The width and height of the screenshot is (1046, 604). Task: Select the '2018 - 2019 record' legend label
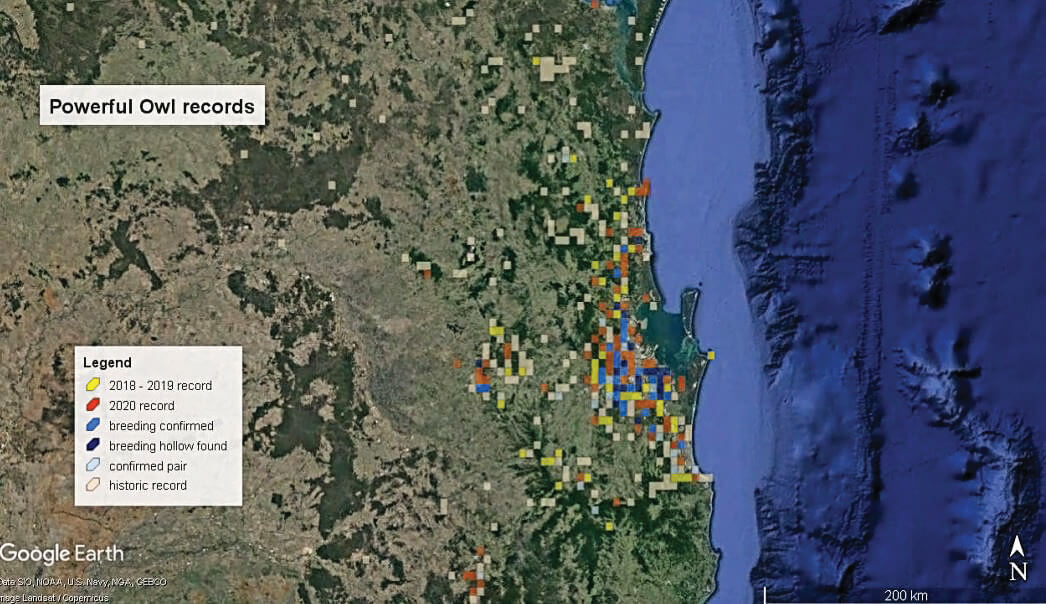pyautogui.click(x=160, y=385)
